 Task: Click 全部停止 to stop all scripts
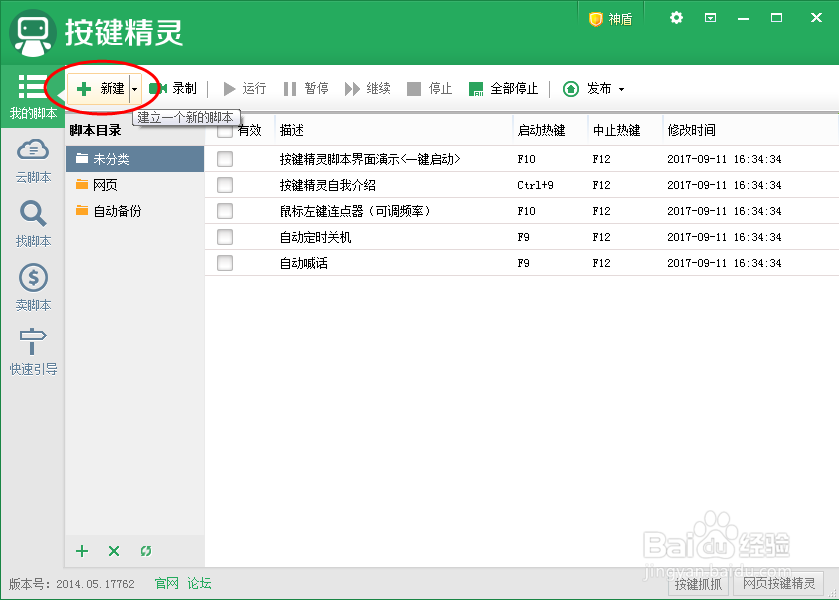504,89
